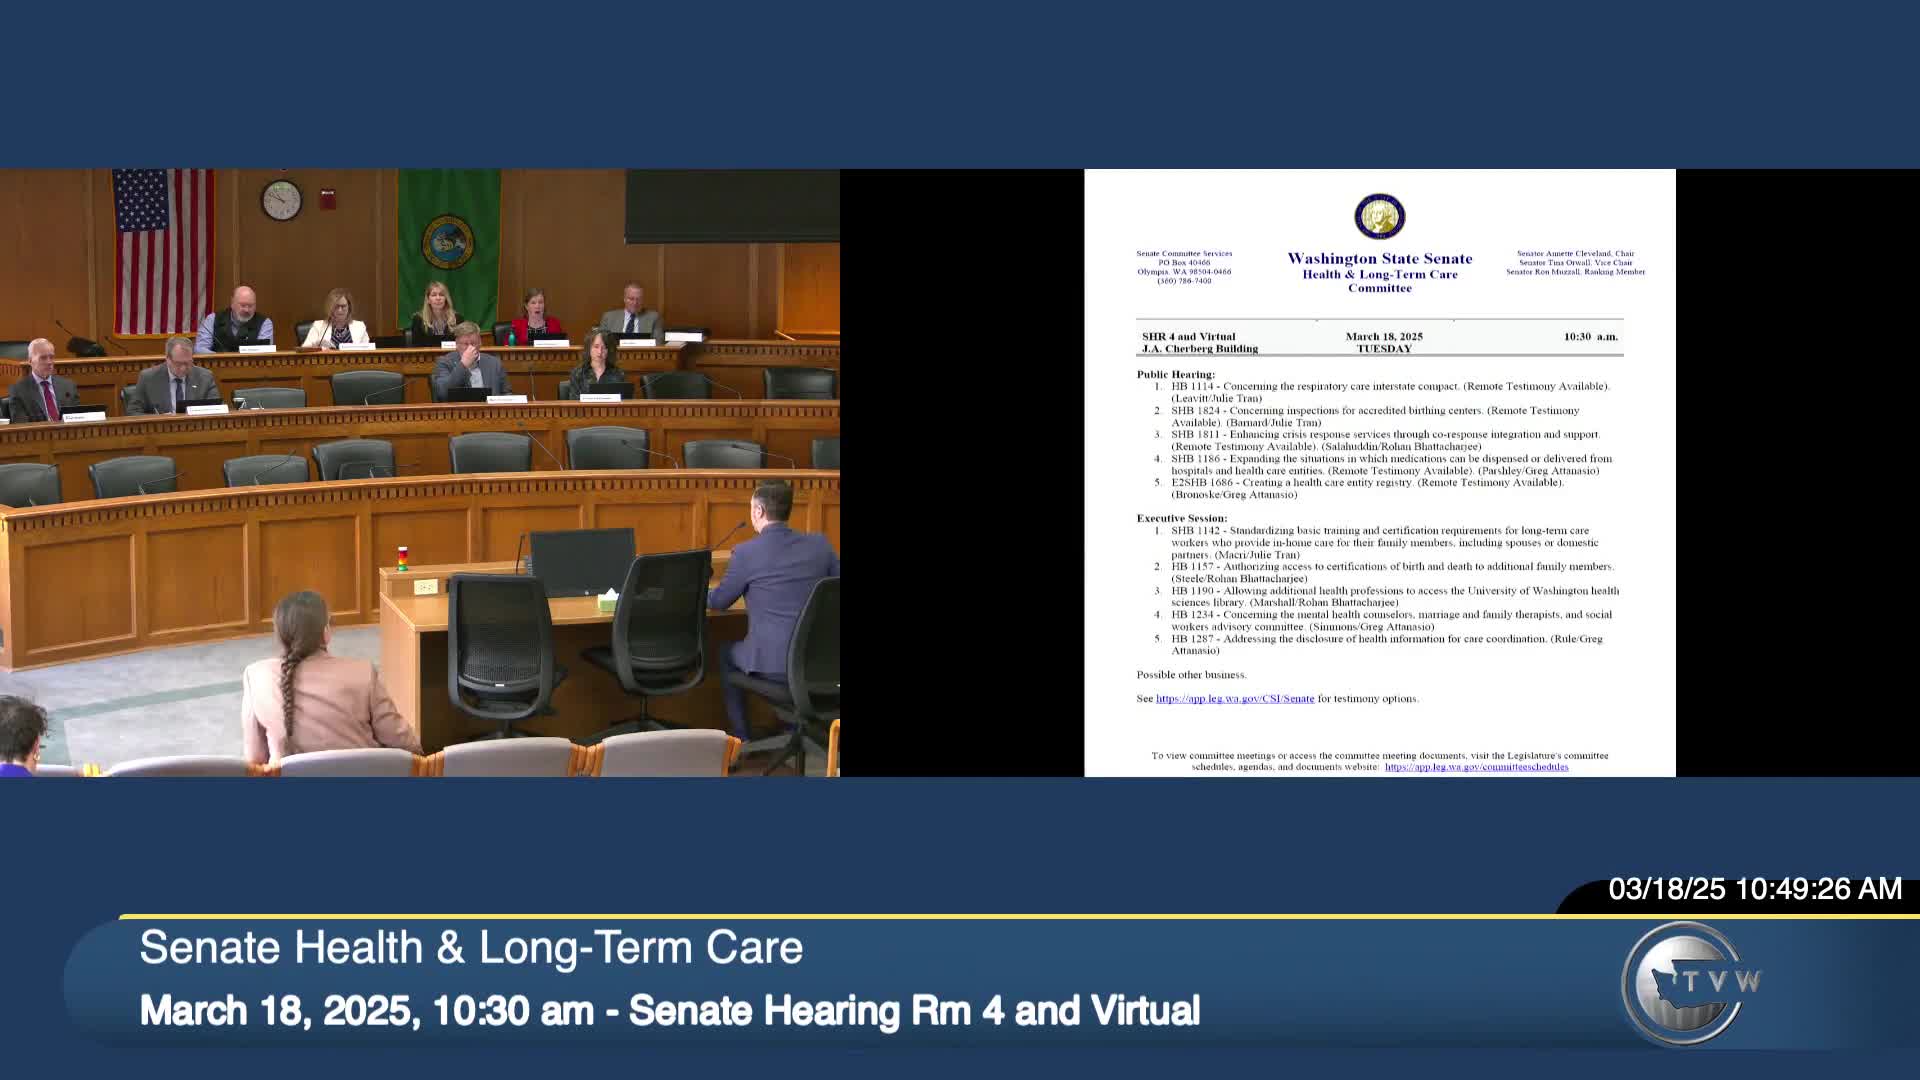Image resolution: width=1920 pixels, height=1080 pixels.
Task: Select the hearing room camera feed
Action: [x=420, y=472]
